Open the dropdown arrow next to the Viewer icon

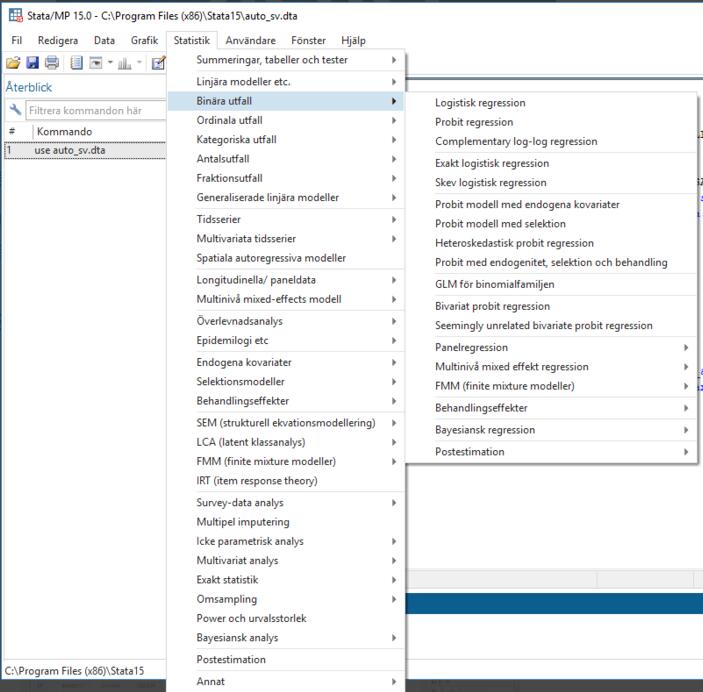coord(110,62)
